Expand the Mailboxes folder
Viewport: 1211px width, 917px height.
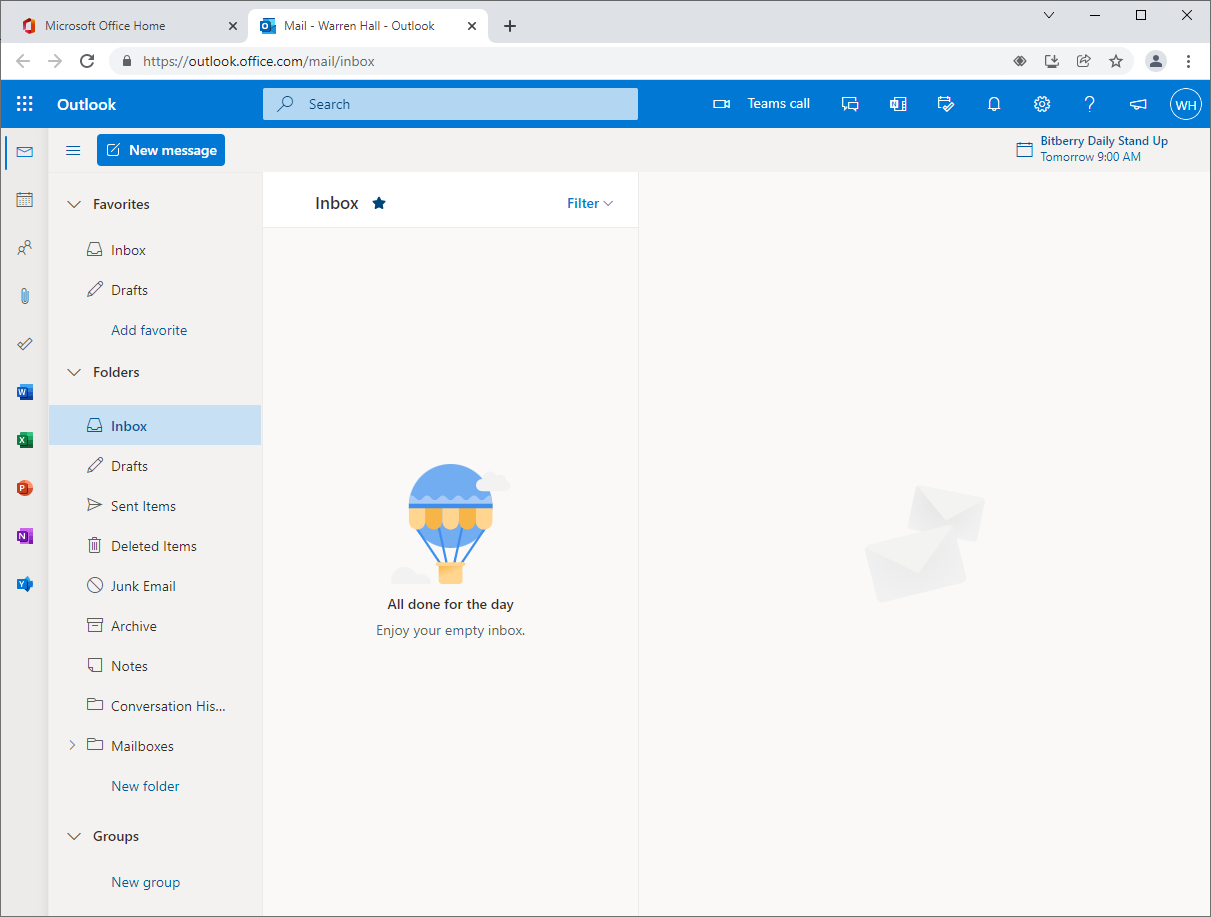72,745
